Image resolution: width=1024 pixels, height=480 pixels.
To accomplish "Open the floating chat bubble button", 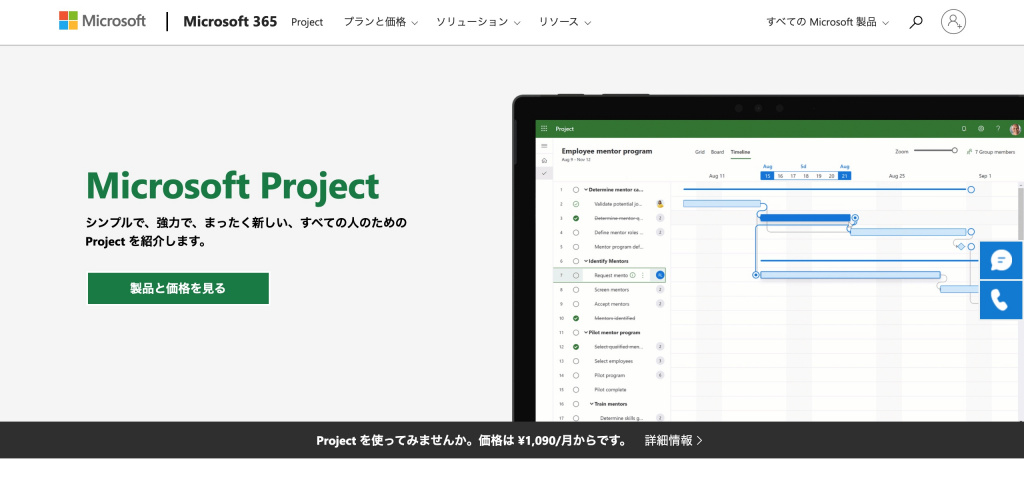I will 1000,260.
